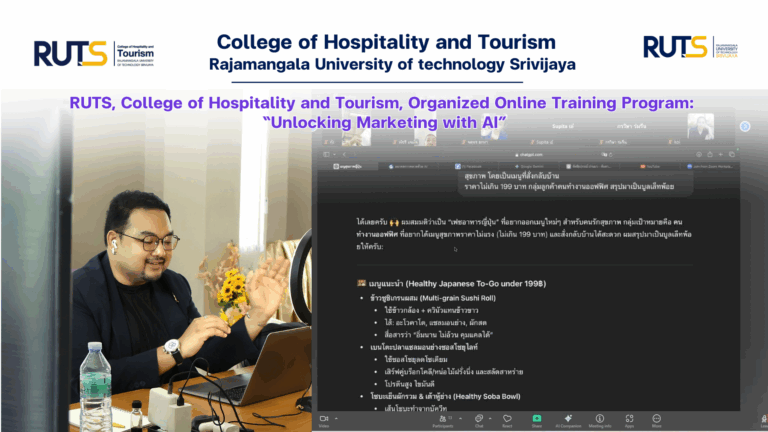Click the chatgpt.com address bar
This screenshot has height=432, width=768.
coord(529,154)
